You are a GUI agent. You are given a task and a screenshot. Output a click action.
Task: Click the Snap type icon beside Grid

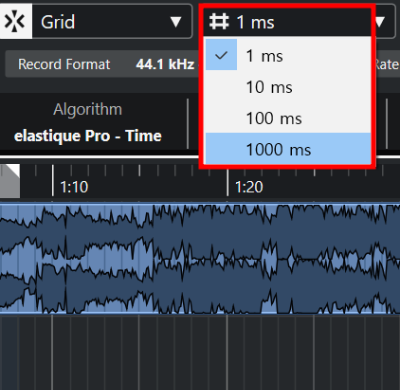[15, 22]
